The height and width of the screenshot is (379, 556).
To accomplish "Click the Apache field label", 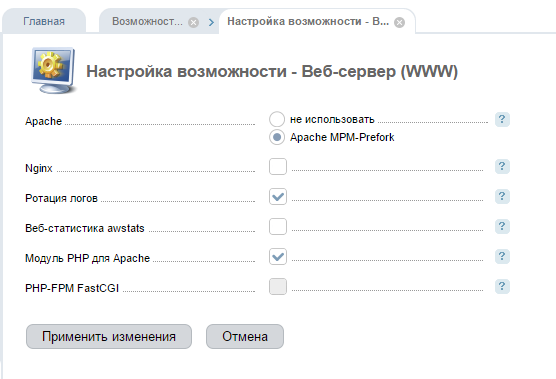I will click(x=44, y=121).
